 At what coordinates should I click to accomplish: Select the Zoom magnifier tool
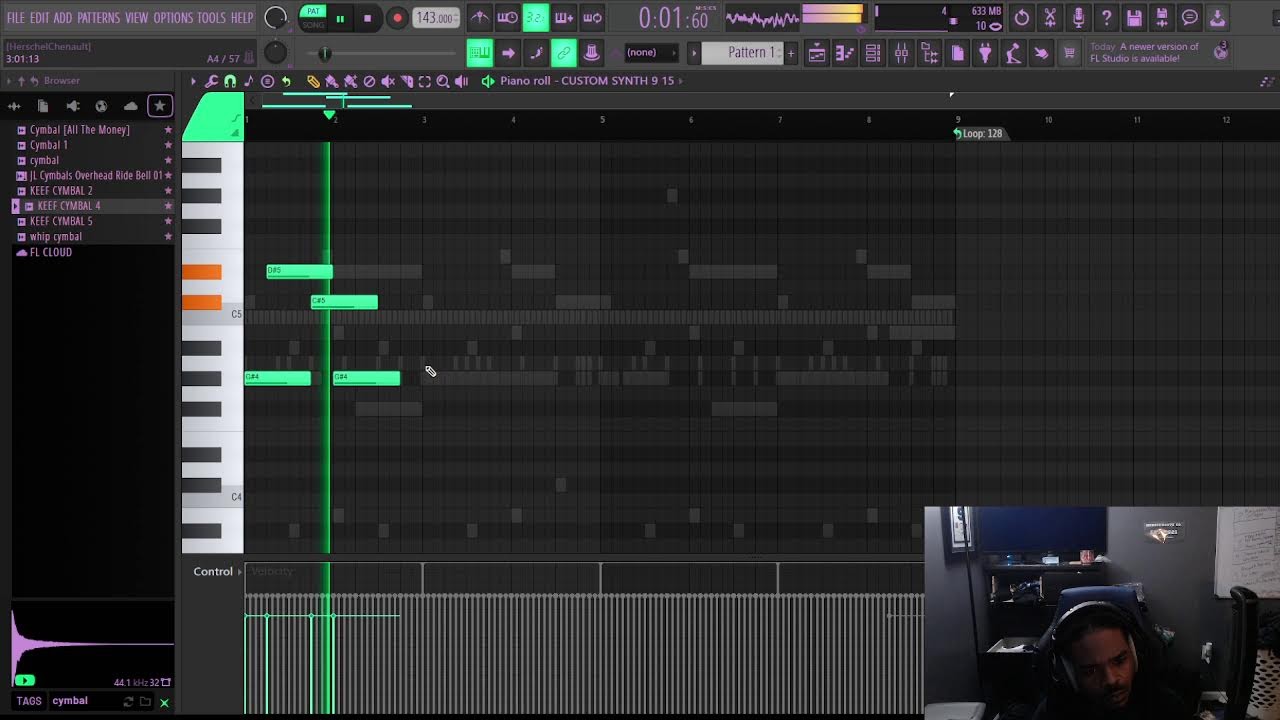tap(443, 81)
